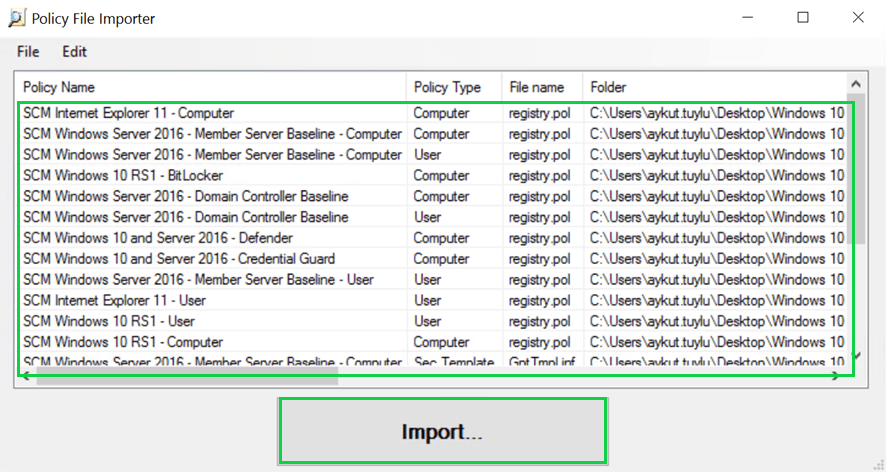
Task: Select SCM Internet Explorer 11 - Computer row
Action: click(128, 113)
